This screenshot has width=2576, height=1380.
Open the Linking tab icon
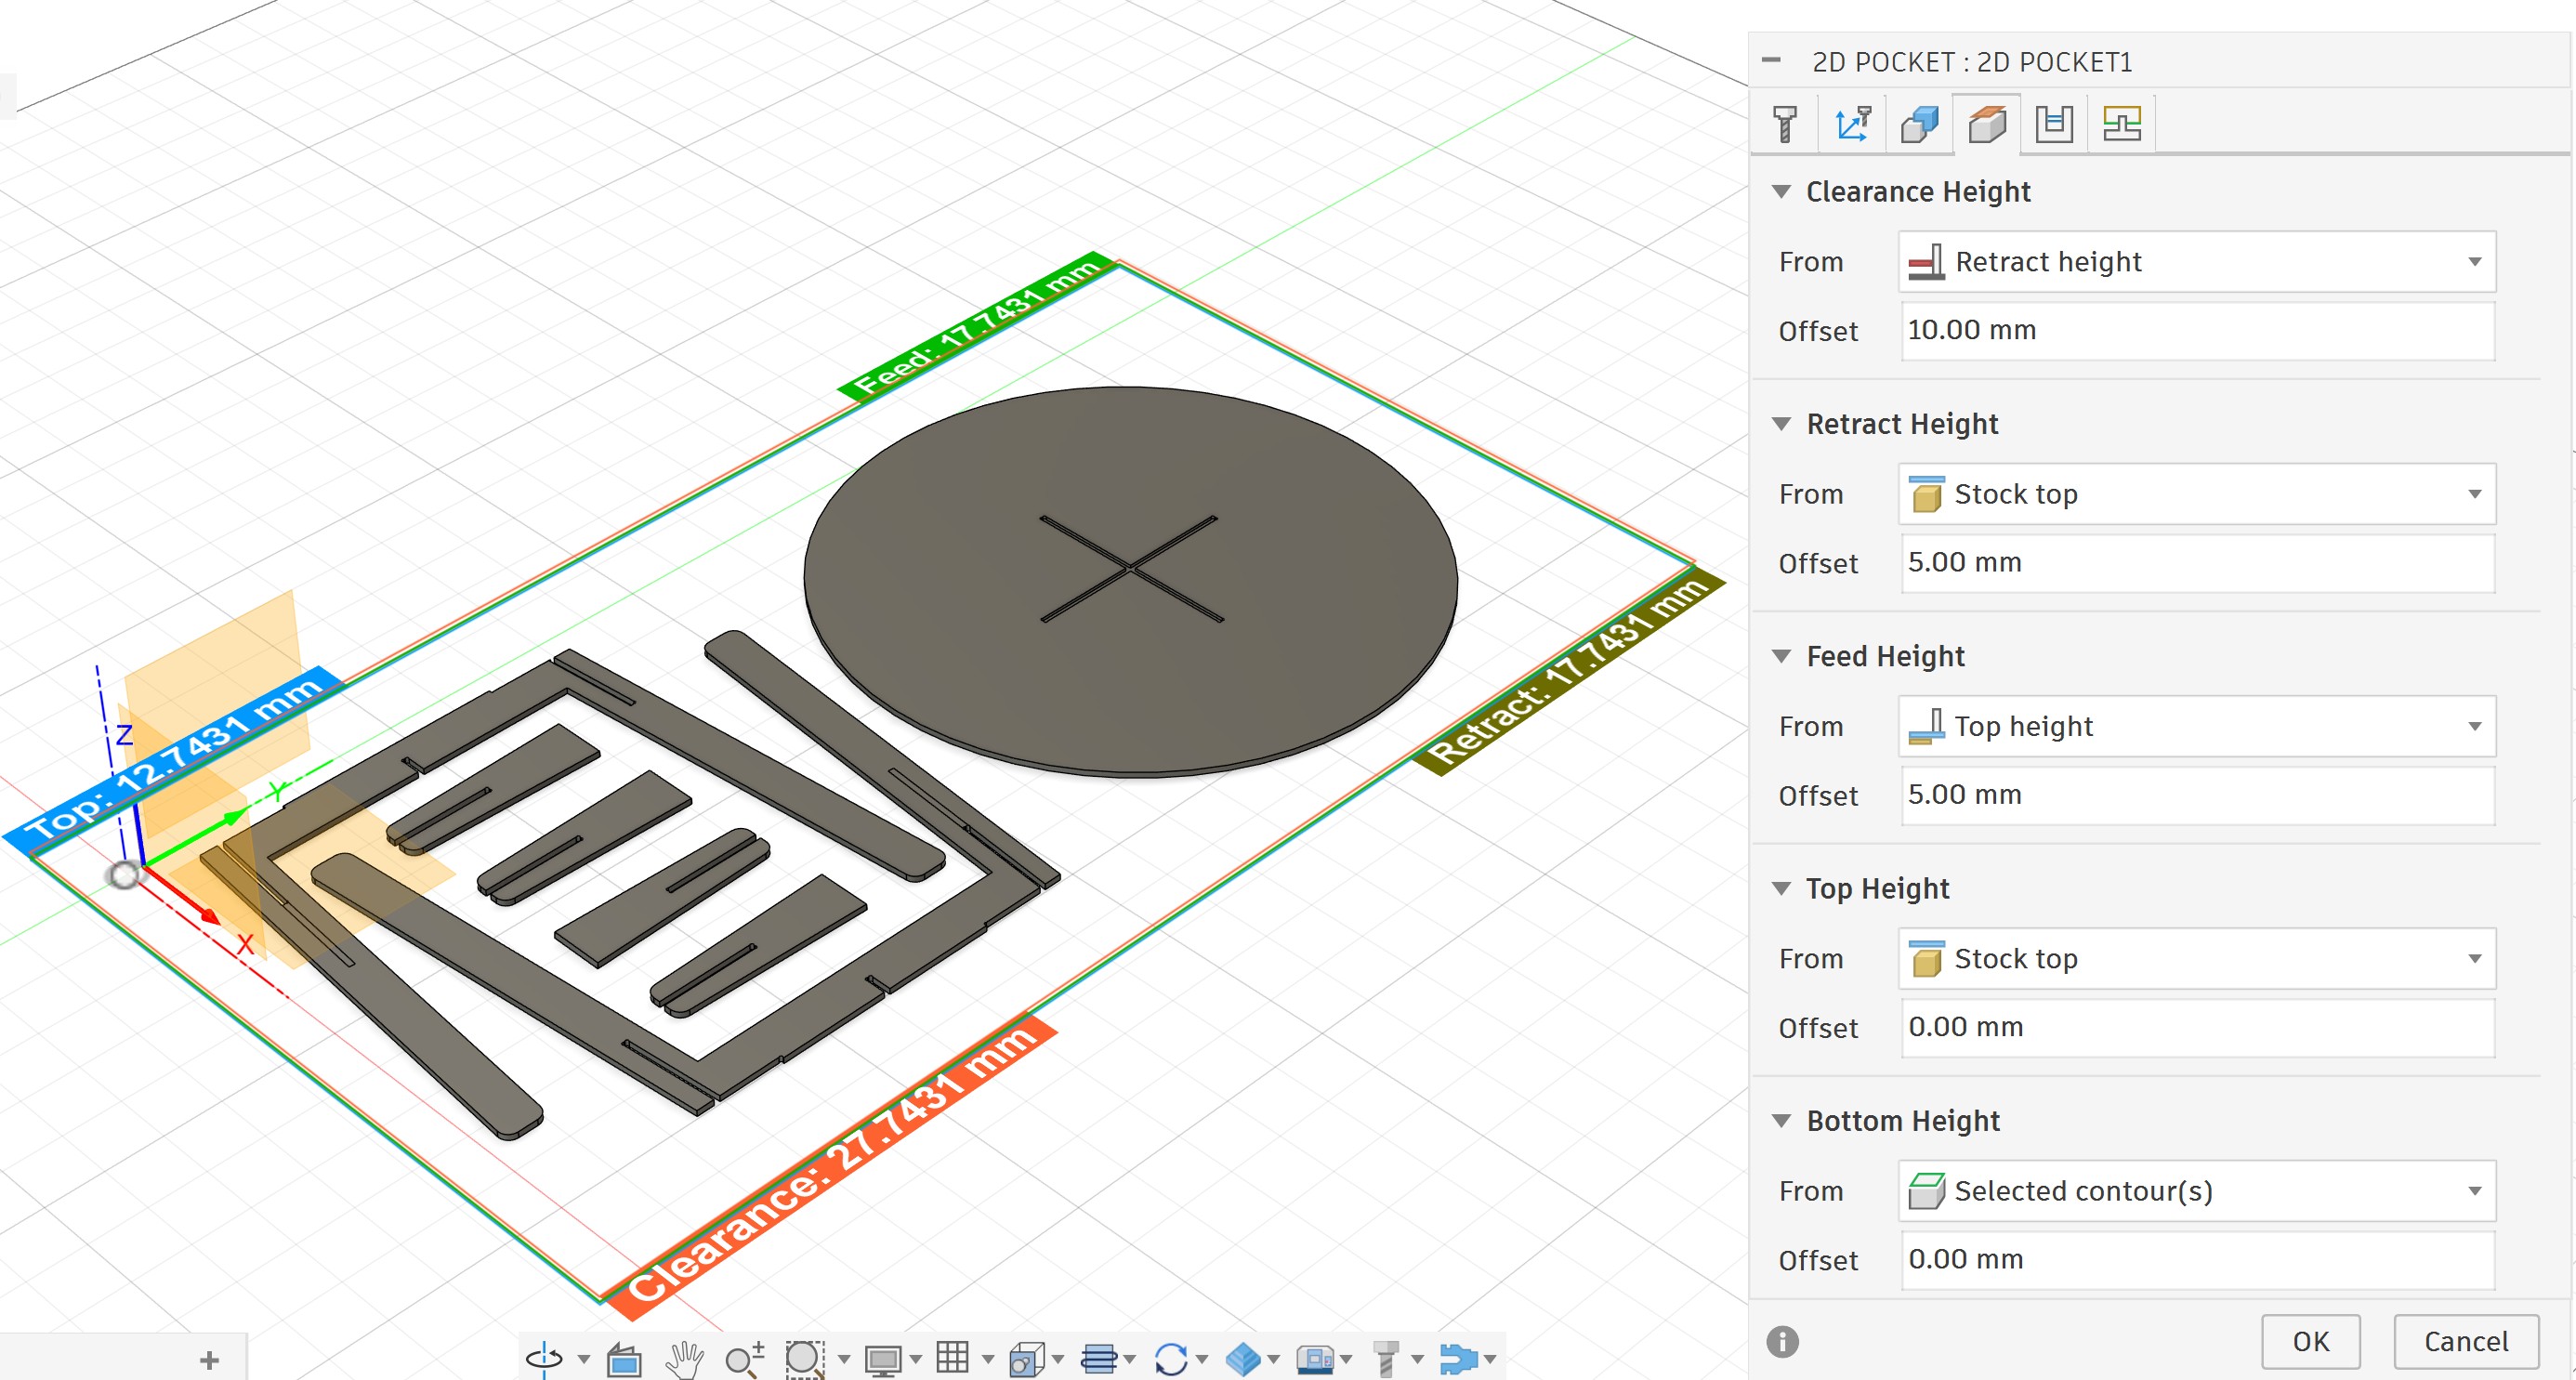(2121, 124)
